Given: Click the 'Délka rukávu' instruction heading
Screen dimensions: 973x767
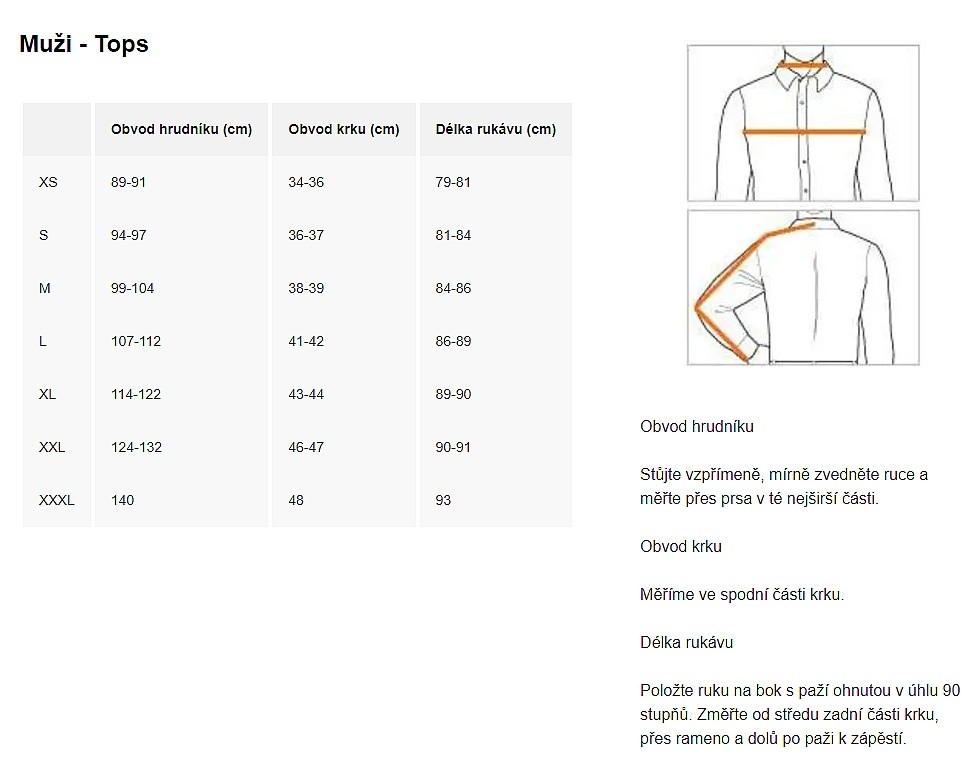Looking at the screenshot, I should tap(686, 642).
